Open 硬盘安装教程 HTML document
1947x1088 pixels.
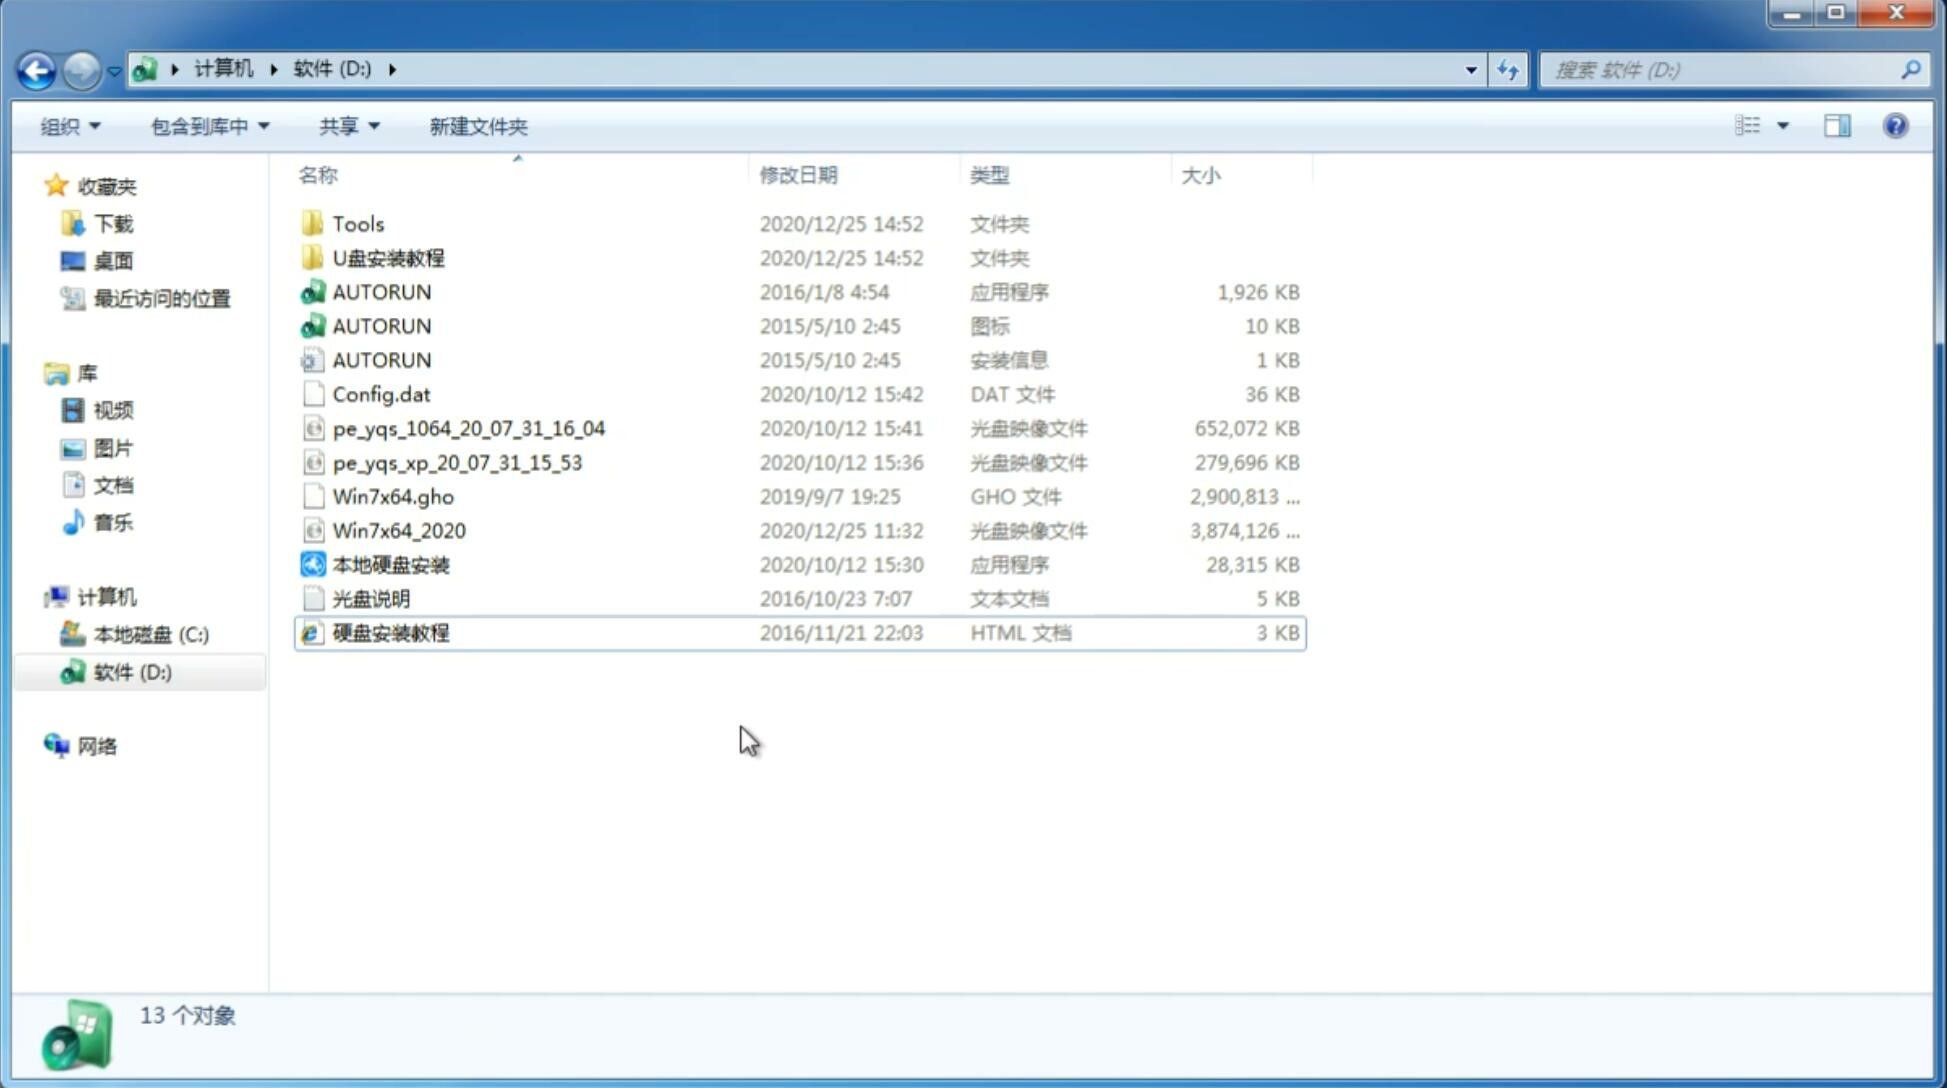pos(389,632)
